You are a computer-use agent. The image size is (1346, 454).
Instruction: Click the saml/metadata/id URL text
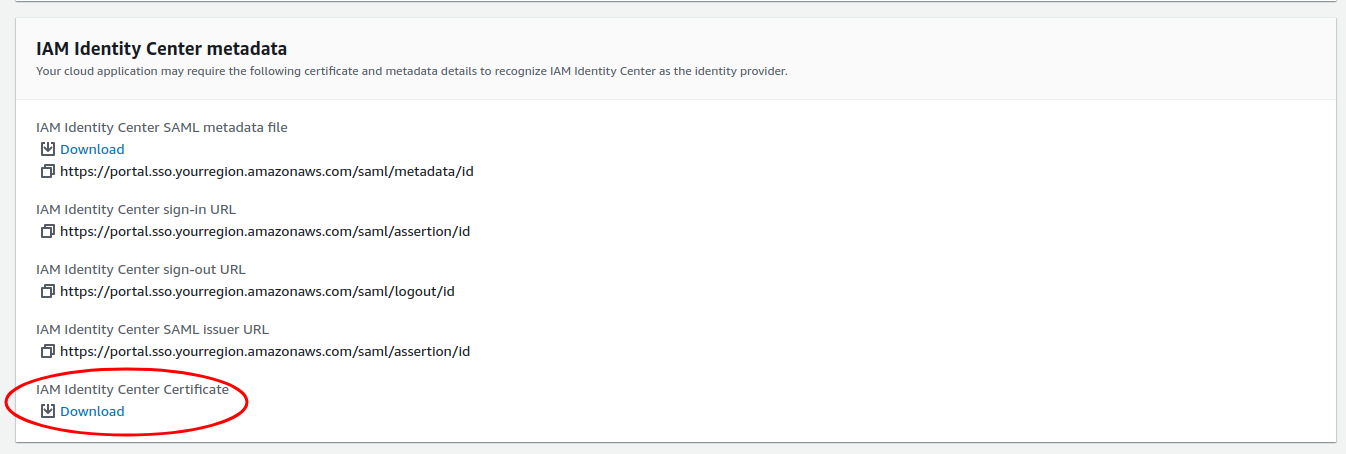point(266,171)
